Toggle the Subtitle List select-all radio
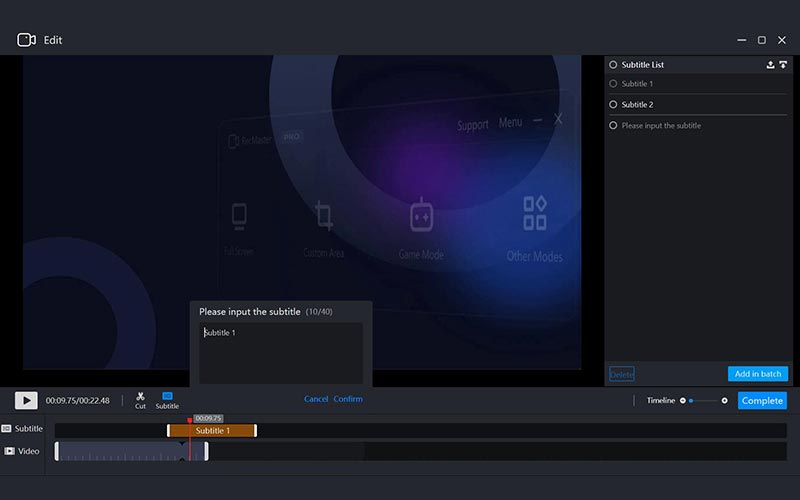 point(613,65)
